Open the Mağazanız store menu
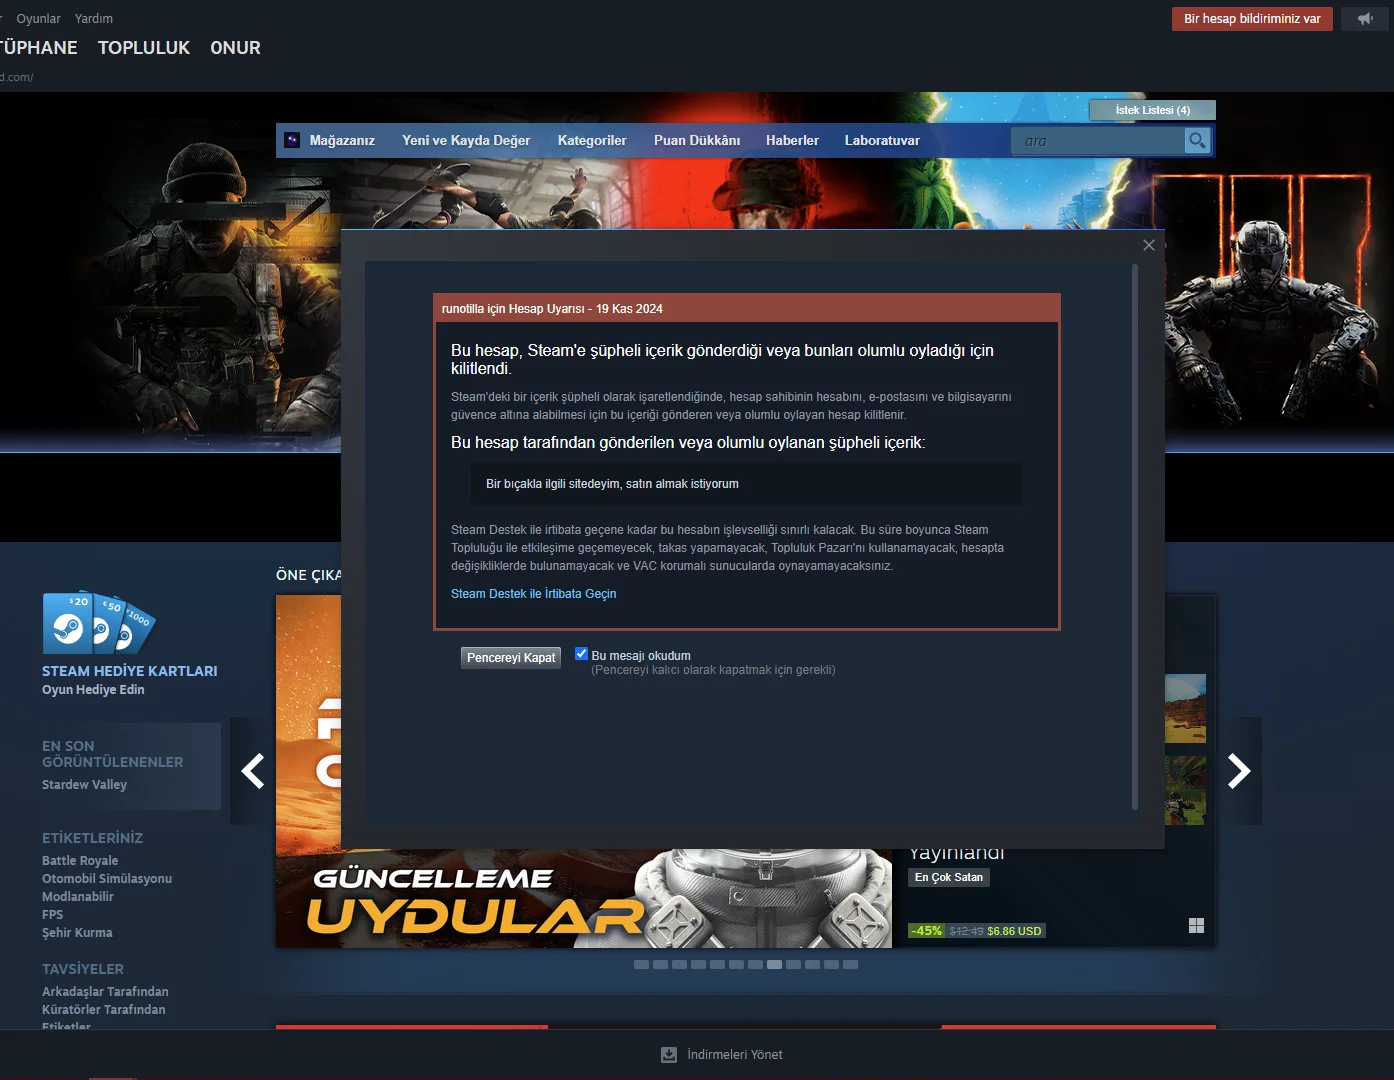1394x1080 pixels. [x=342, y=141]
